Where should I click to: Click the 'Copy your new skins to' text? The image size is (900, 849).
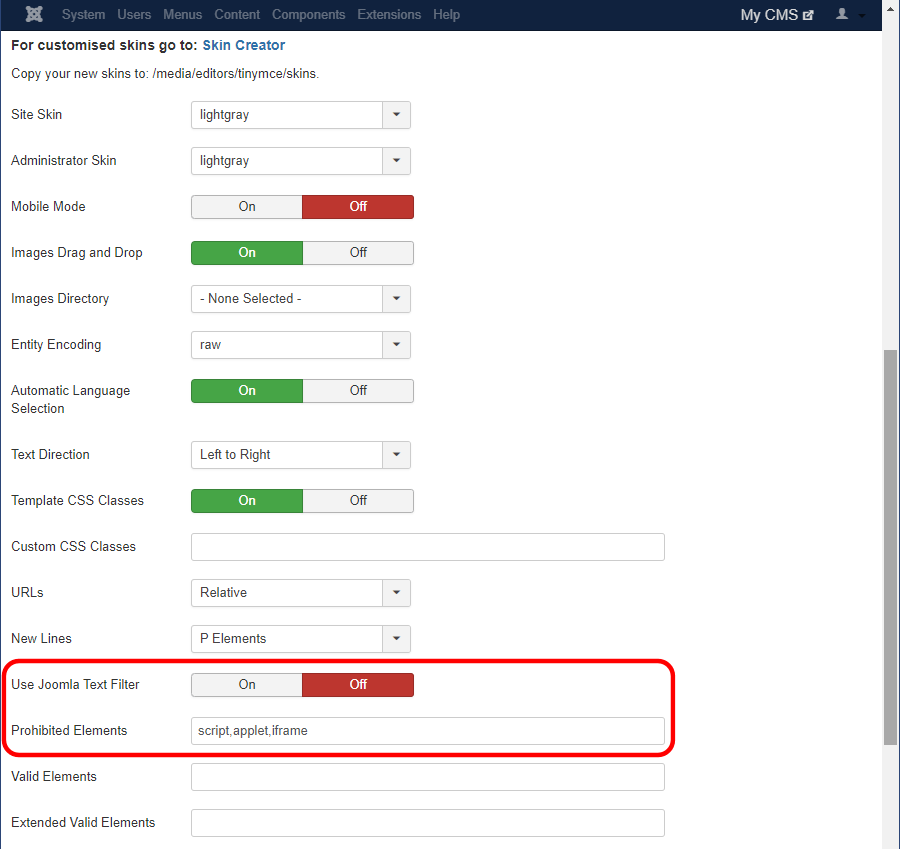point(165,73)
